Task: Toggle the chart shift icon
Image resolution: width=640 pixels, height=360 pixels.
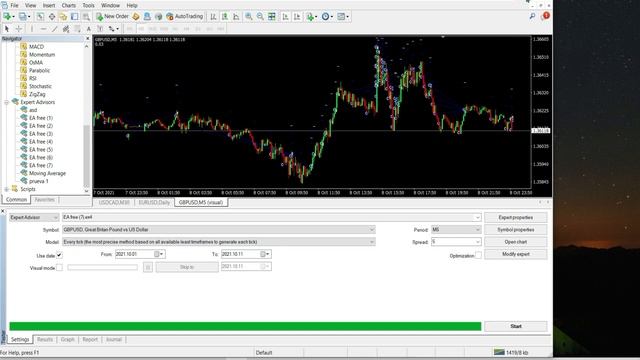Action: (297, 16)
